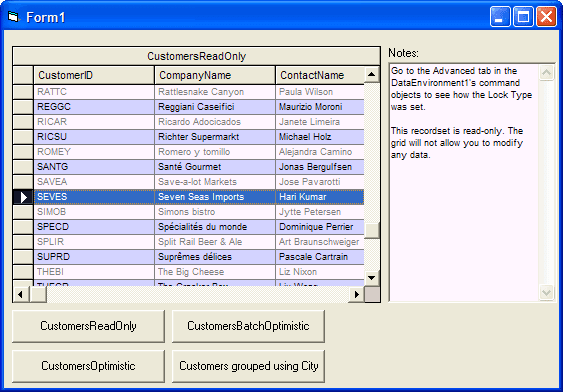
Task: Select the row selector beside THEBI
Action: [23, 272]
